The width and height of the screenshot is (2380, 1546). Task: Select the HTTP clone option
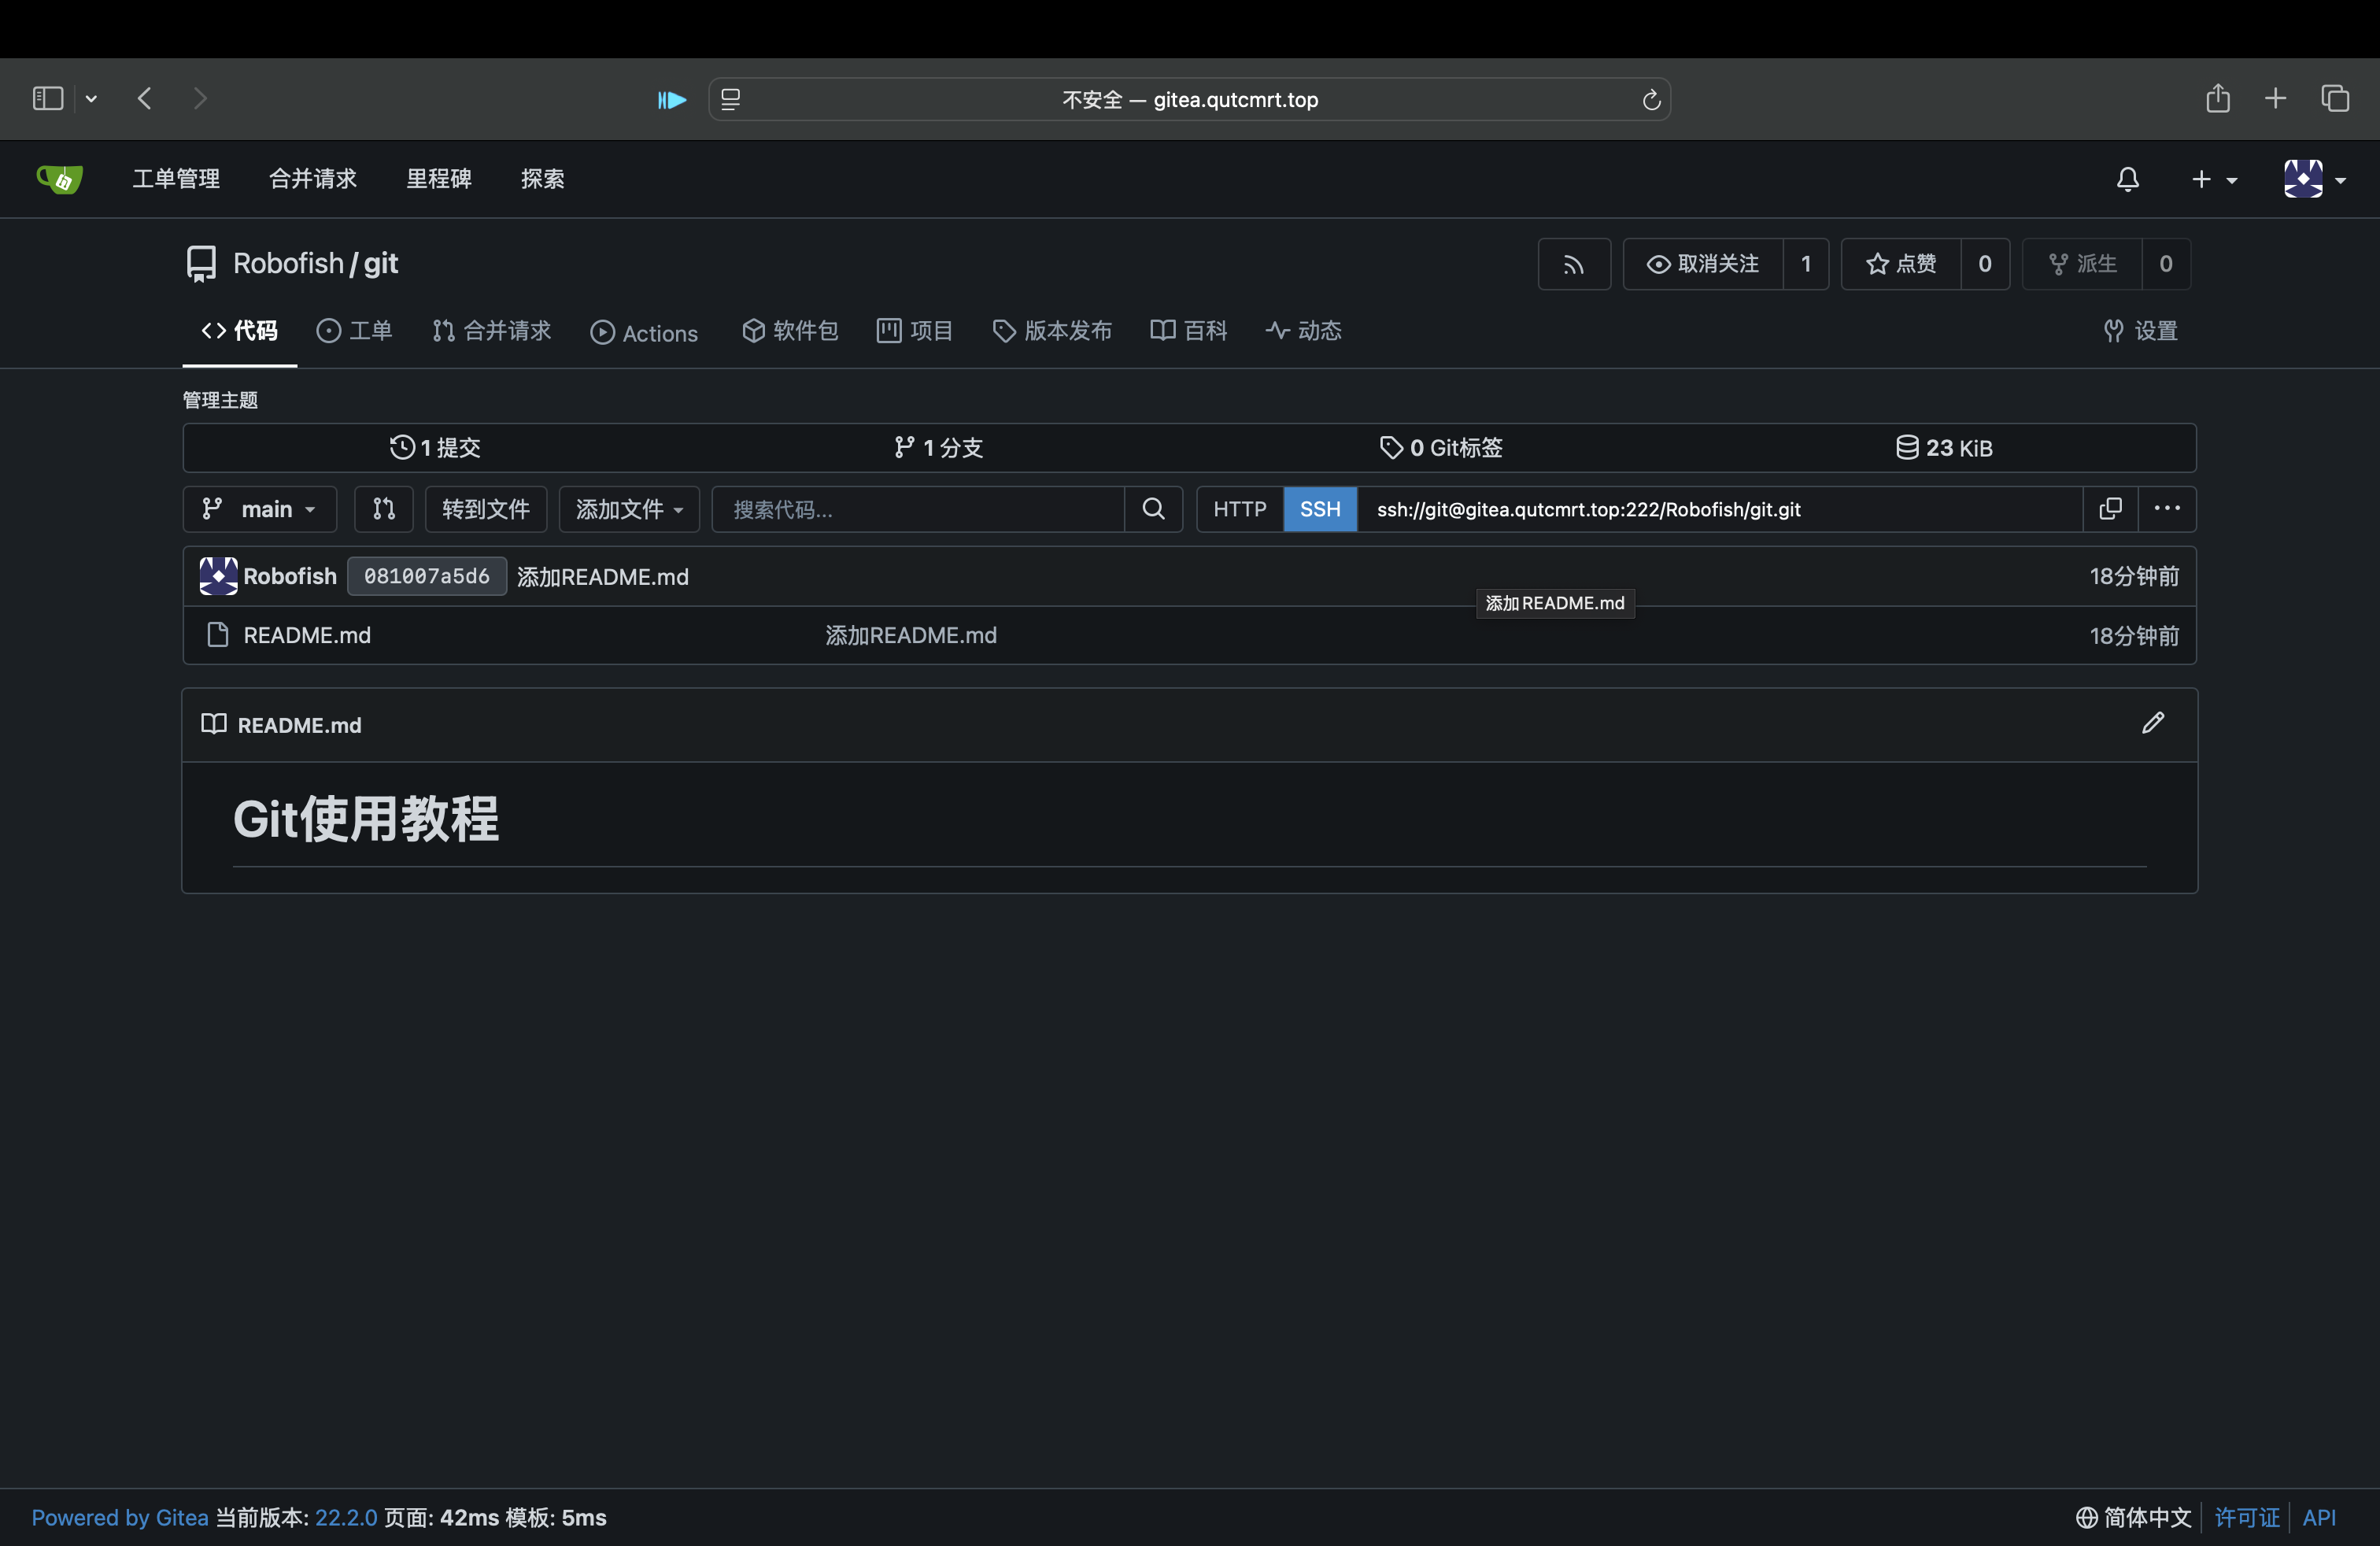(1240, 510)
